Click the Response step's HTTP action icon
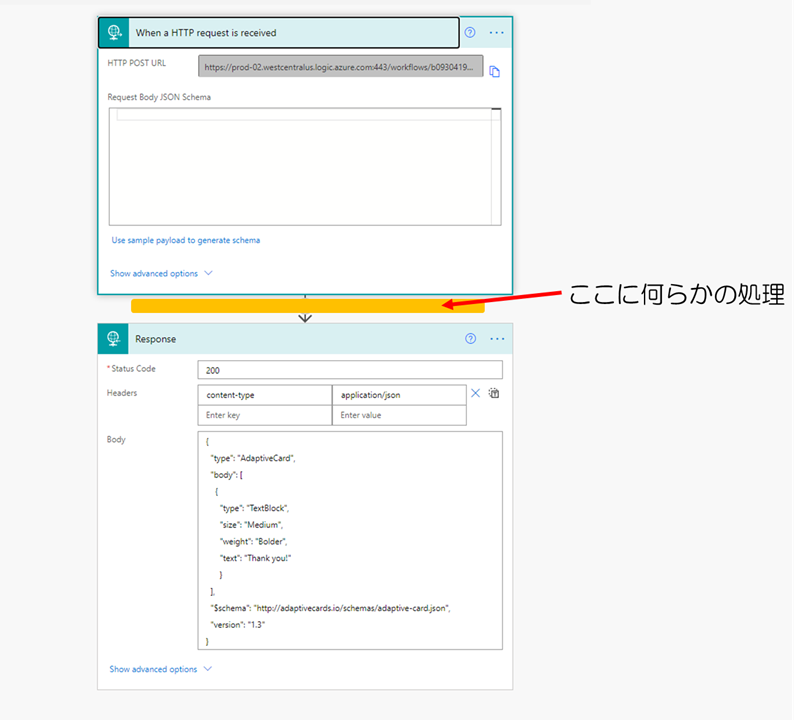This screenshot has height=720, width=800. 113,339
